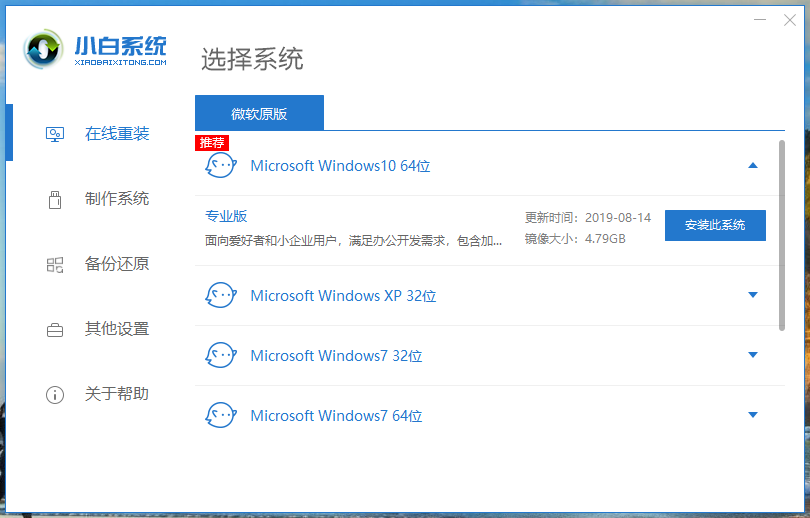Close the 小白系统 window
Image resolution: width=810 pixels, height=518 pixels.
(x=790, y=20)
